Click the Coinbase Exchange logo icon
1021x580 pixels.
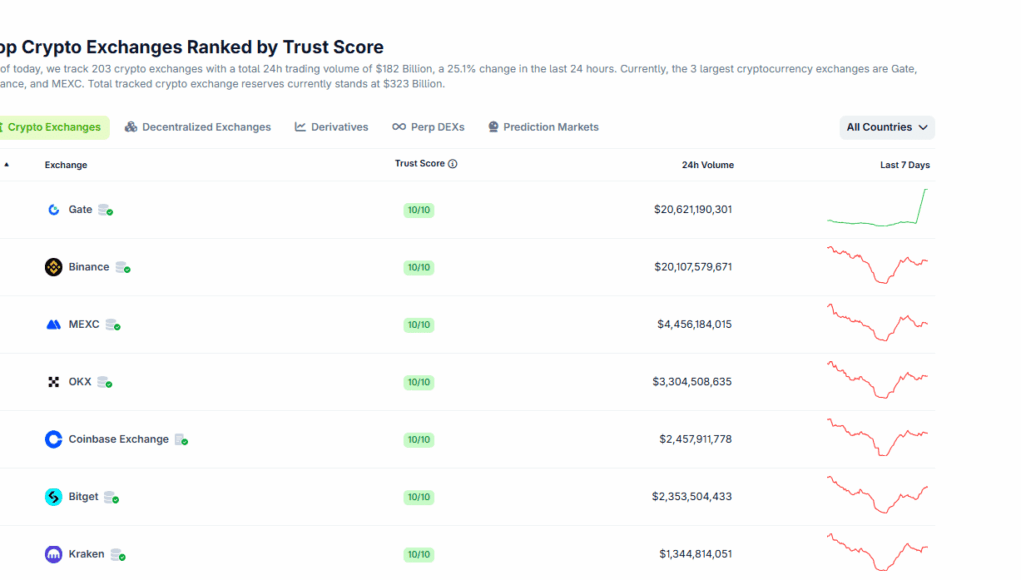(x=54, y=439)
